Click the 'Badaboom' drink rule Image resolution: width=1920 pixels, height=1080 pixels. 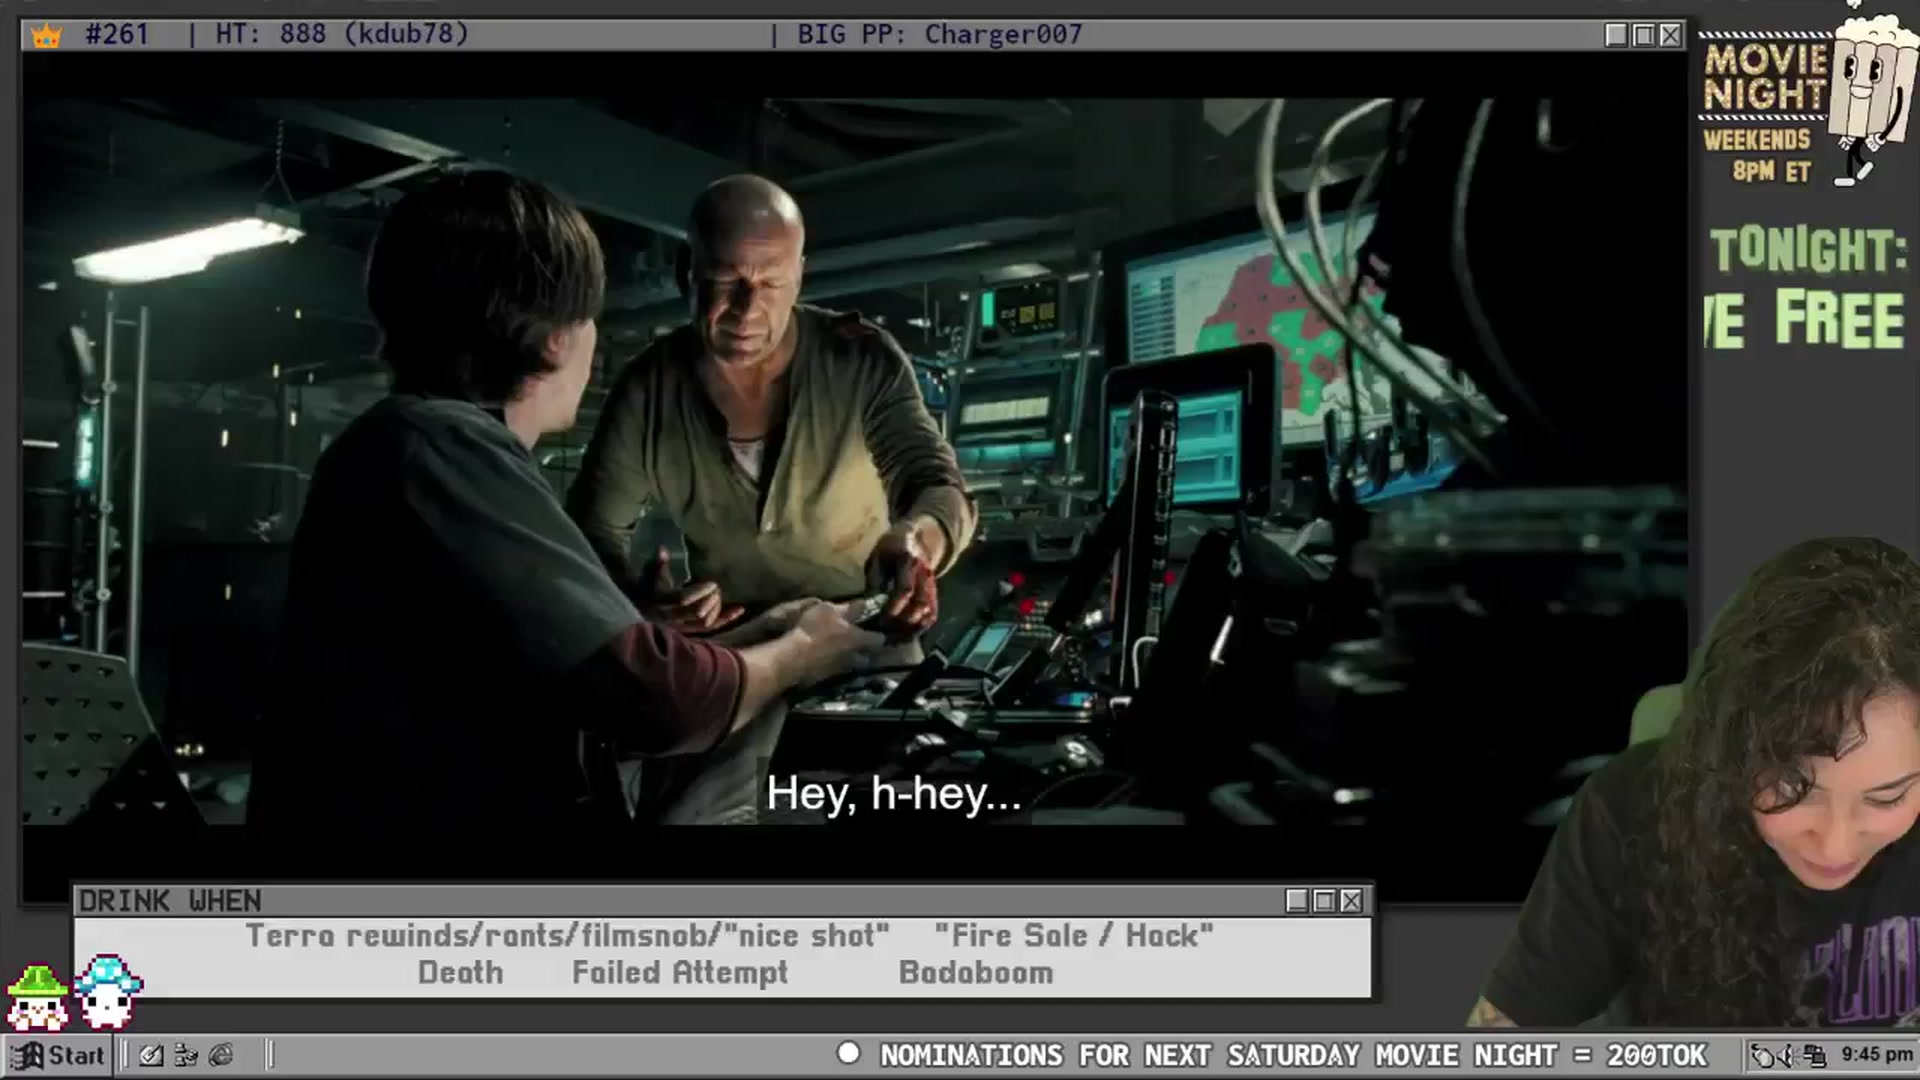pyautogui.click(x=976, y=972)
